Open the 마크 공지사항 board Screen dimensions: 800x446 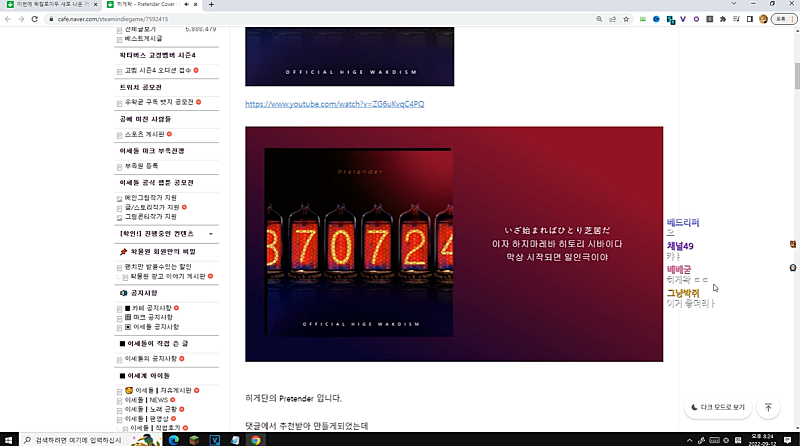coord(153,317)
